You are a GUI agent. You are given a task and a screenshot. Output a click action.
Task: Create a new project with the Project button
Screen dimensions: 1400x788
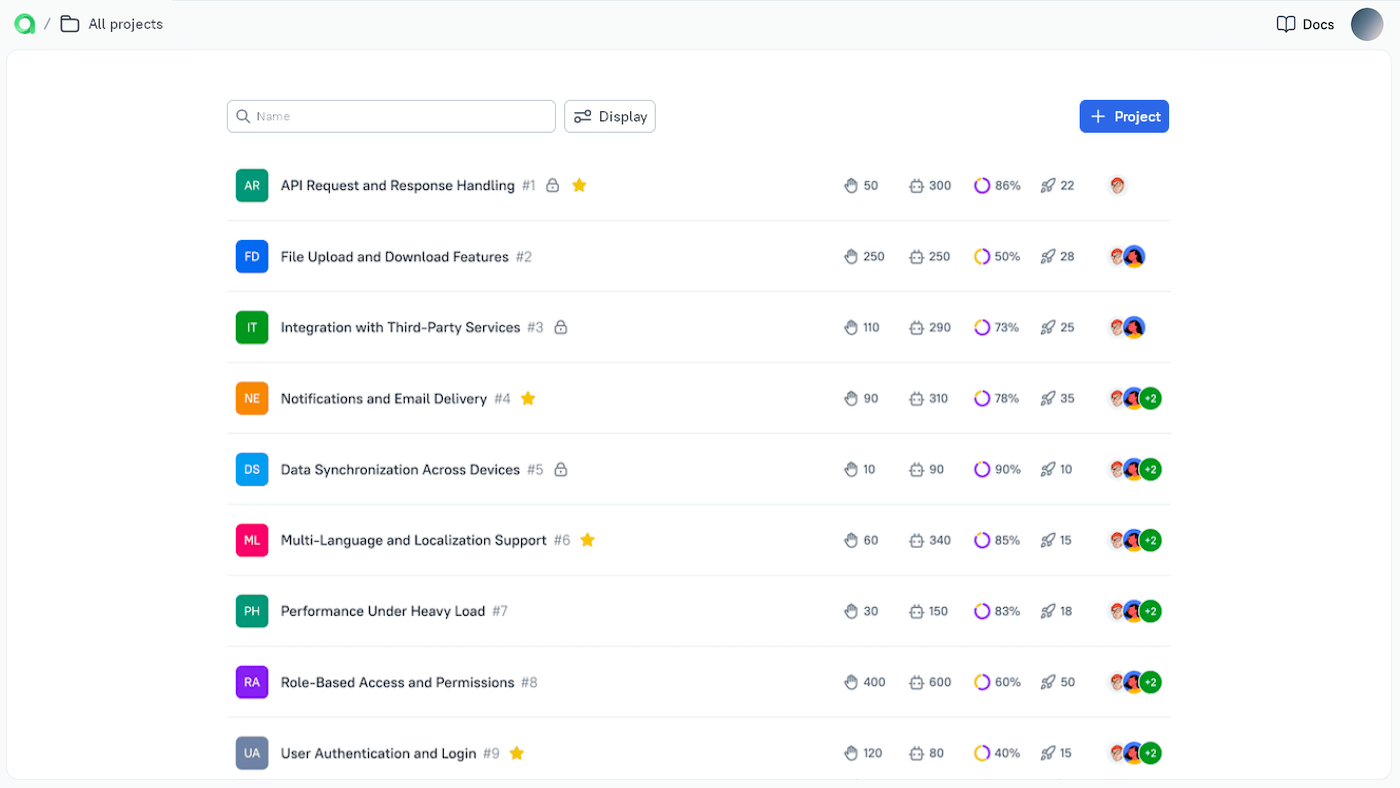[x=1124, y=116]
